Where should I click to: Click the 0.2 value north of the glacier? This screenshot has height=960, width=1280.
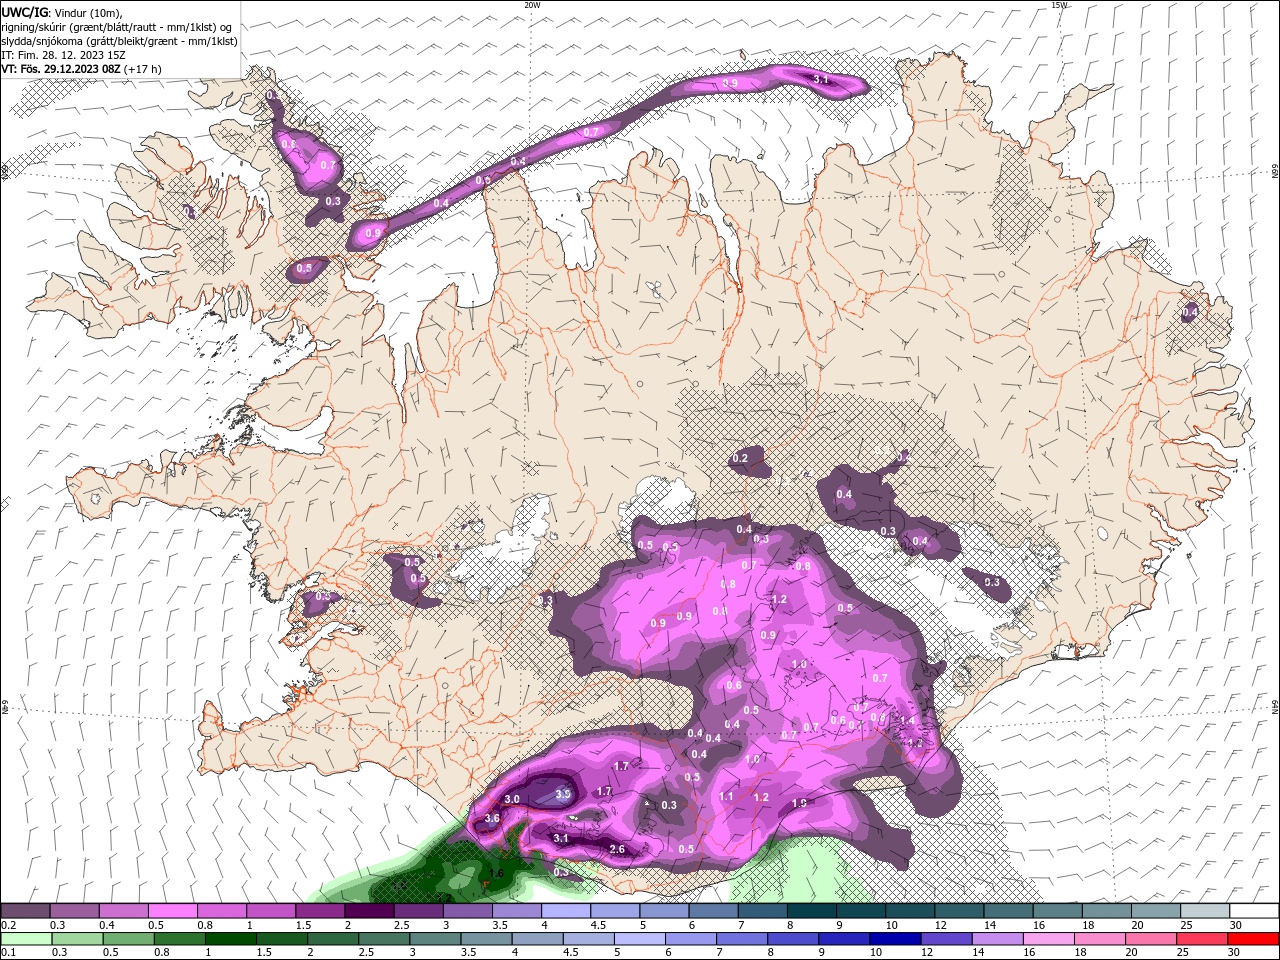coord(740,458)
